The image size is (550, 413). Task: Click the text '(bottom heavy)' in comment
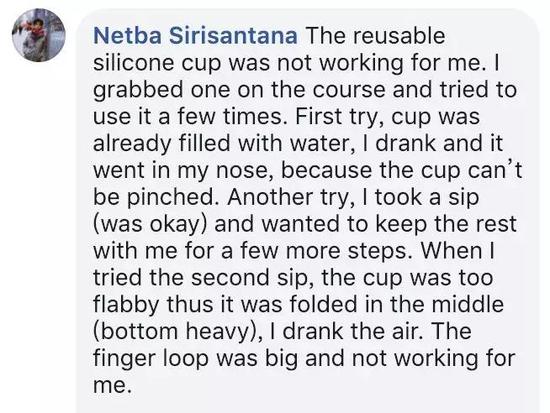173,332
